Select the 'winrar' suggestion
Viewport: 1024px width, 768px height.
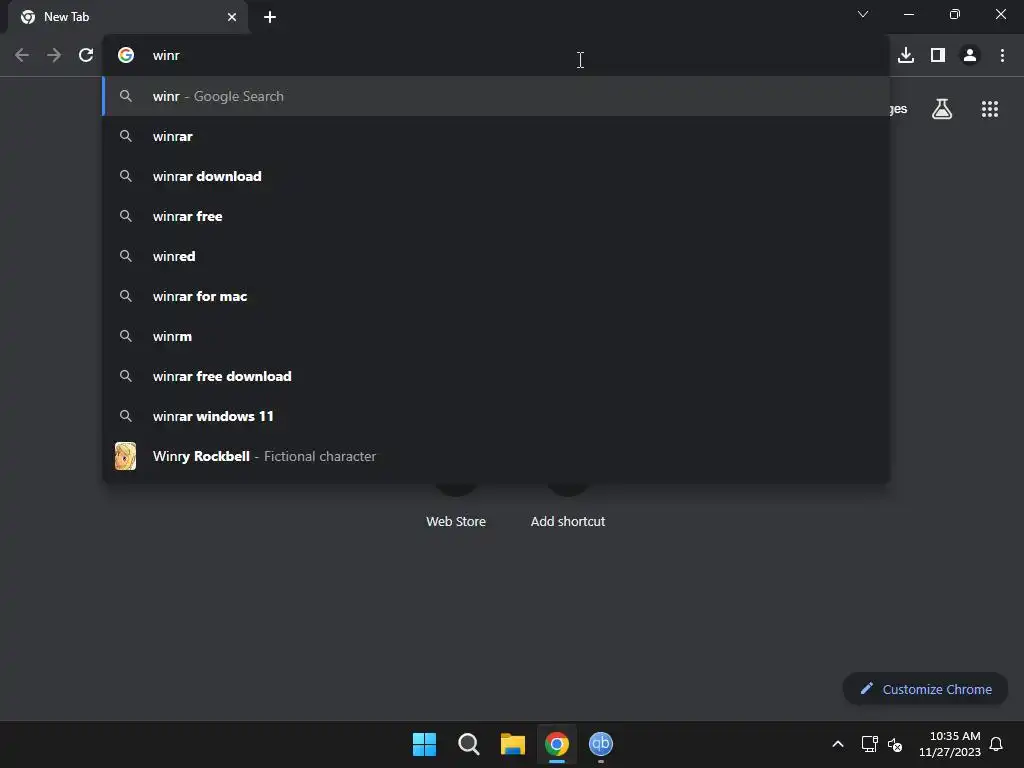(x=496, y=136)
